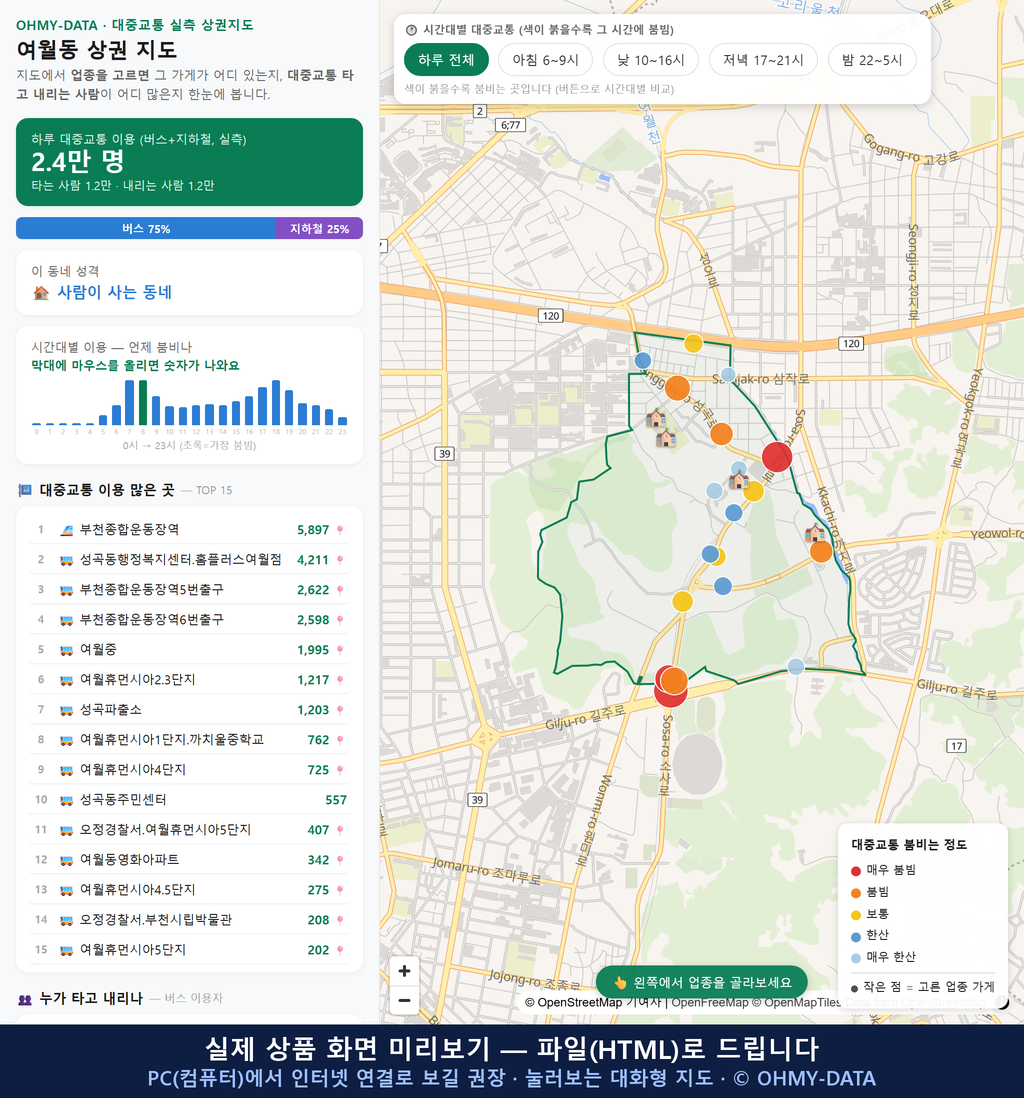Screen dimensions: 1024x1098
Task: Click the blue 버스 75% share bar
Action: 146,228
